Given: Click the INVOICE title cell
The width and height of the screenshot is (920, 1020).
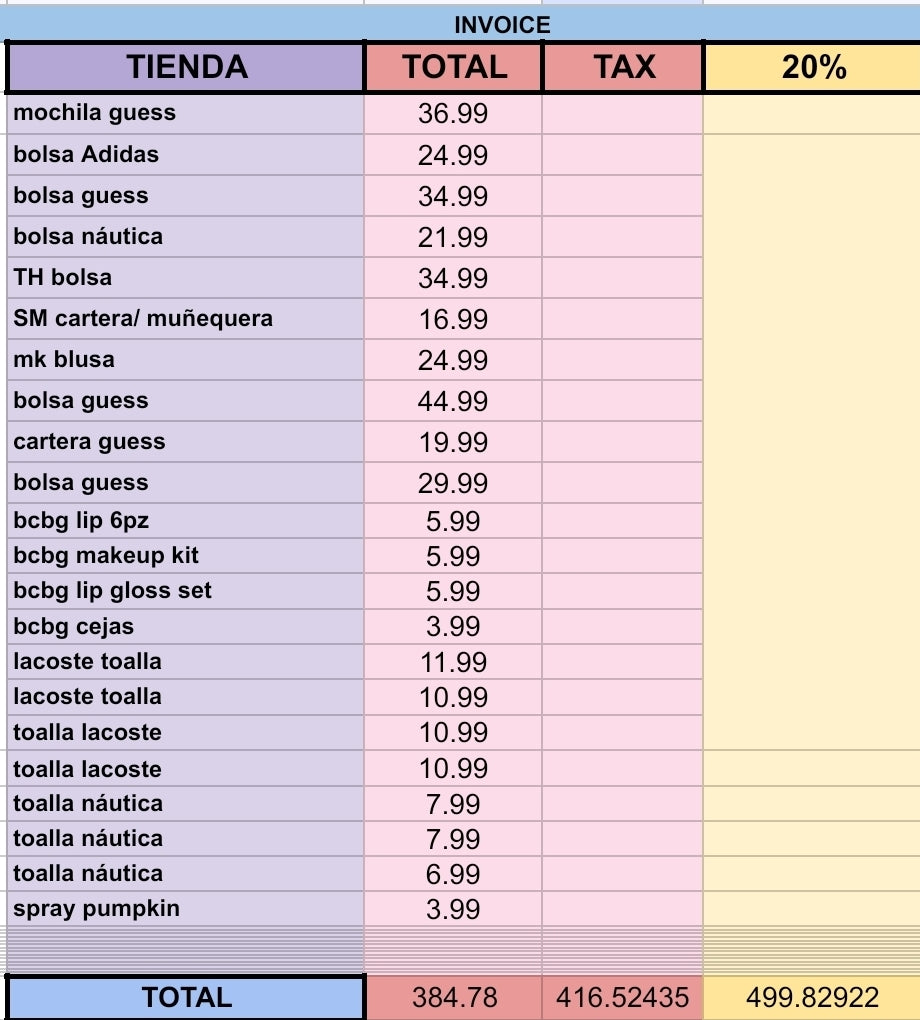Looking at the screenshot, I should pyautogui.click(x=502, y=25).
